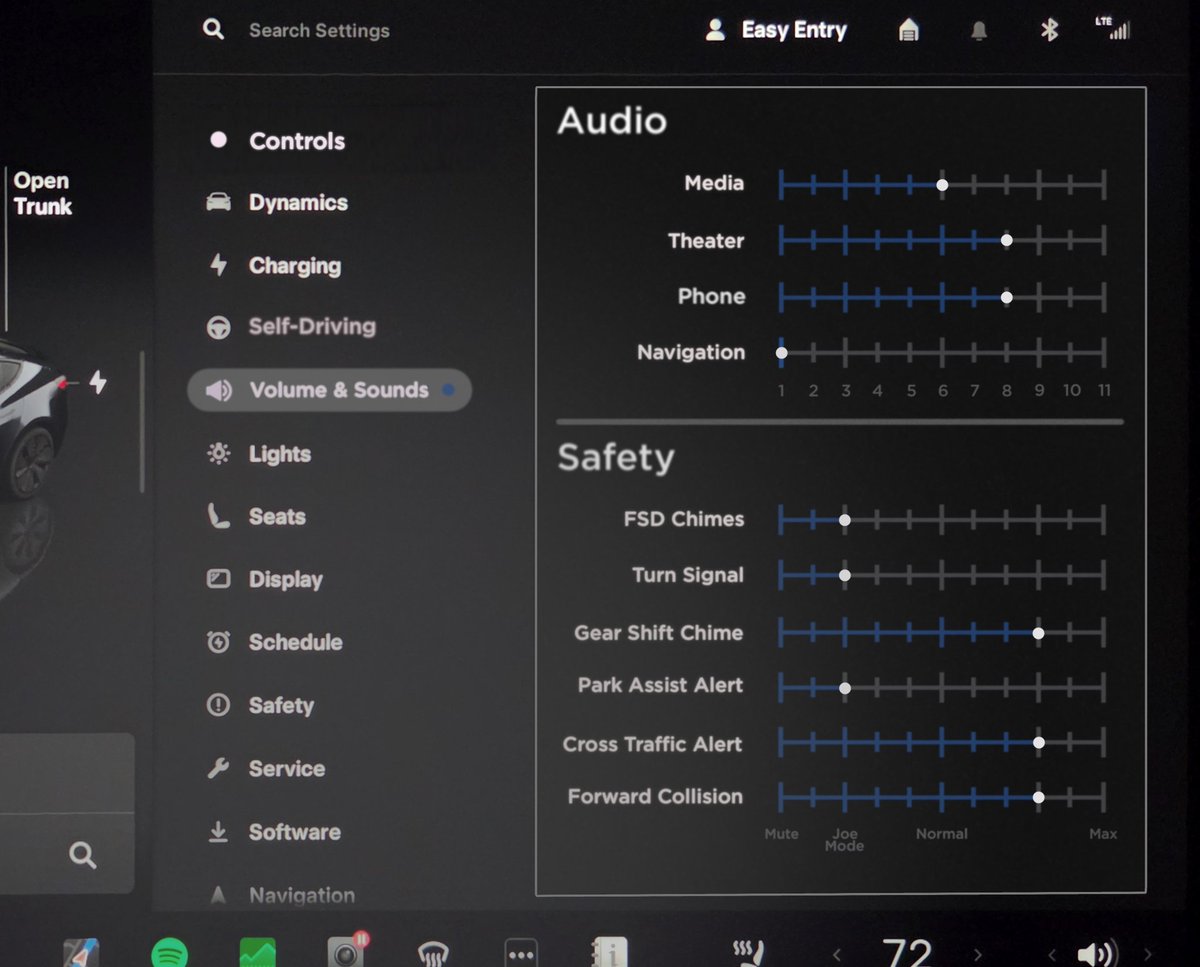Open the Dynamics settings tab

[277, 203]
